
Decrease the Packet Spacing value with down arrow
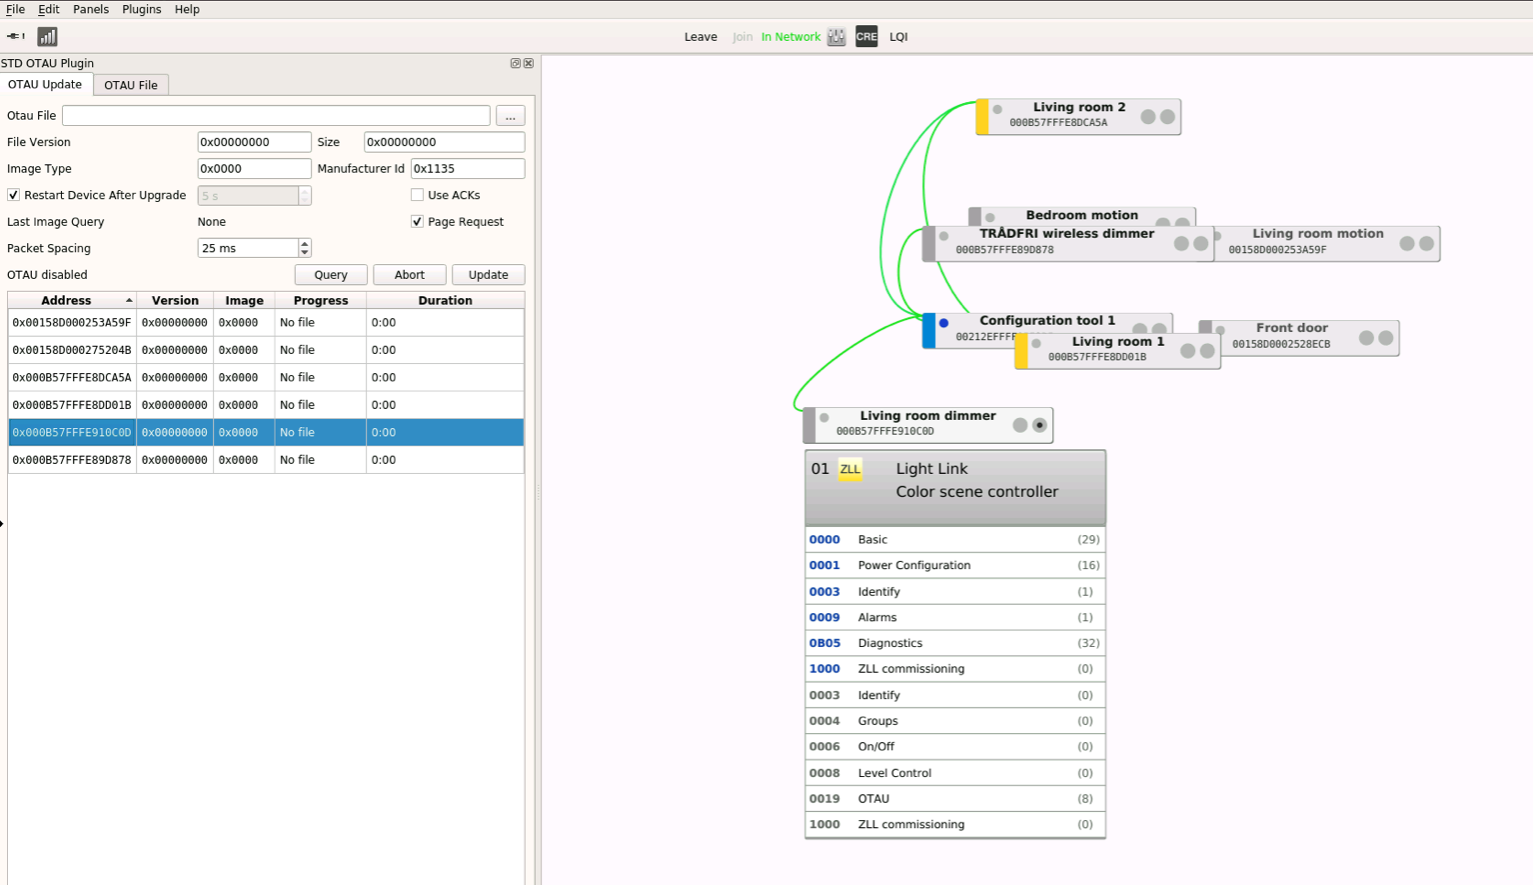tap(305, 252)
